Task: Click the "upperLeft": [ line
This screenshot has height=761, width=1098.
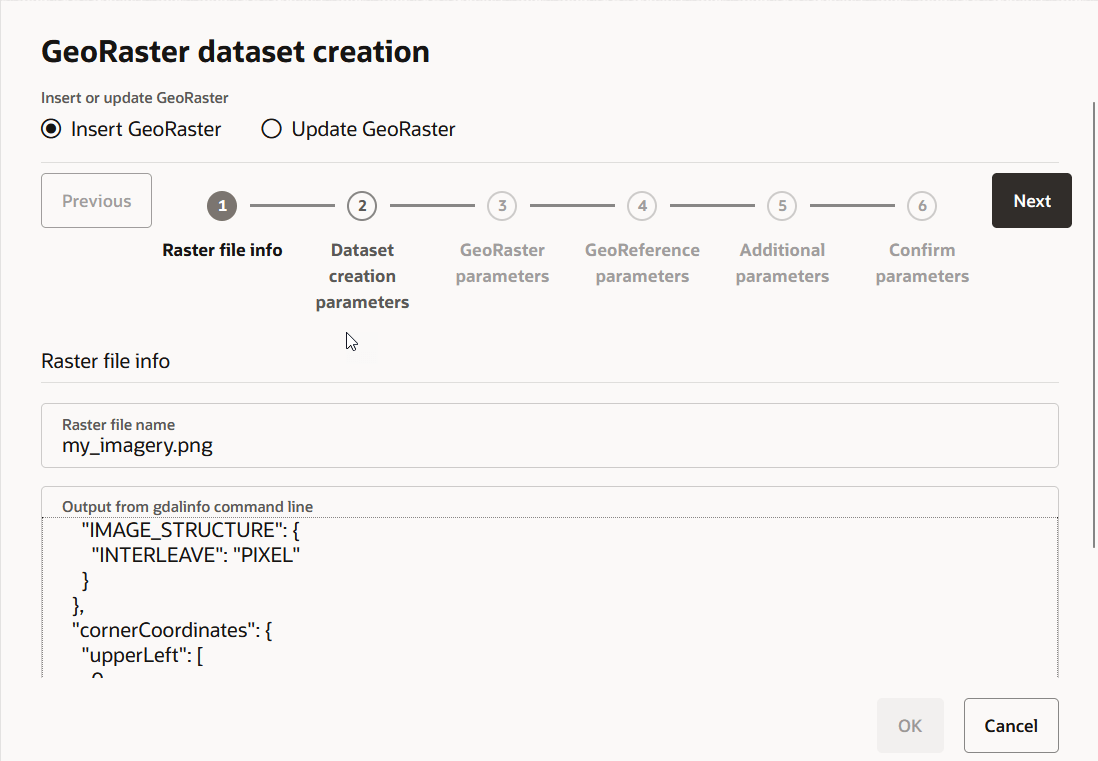Action: (142, 655)
